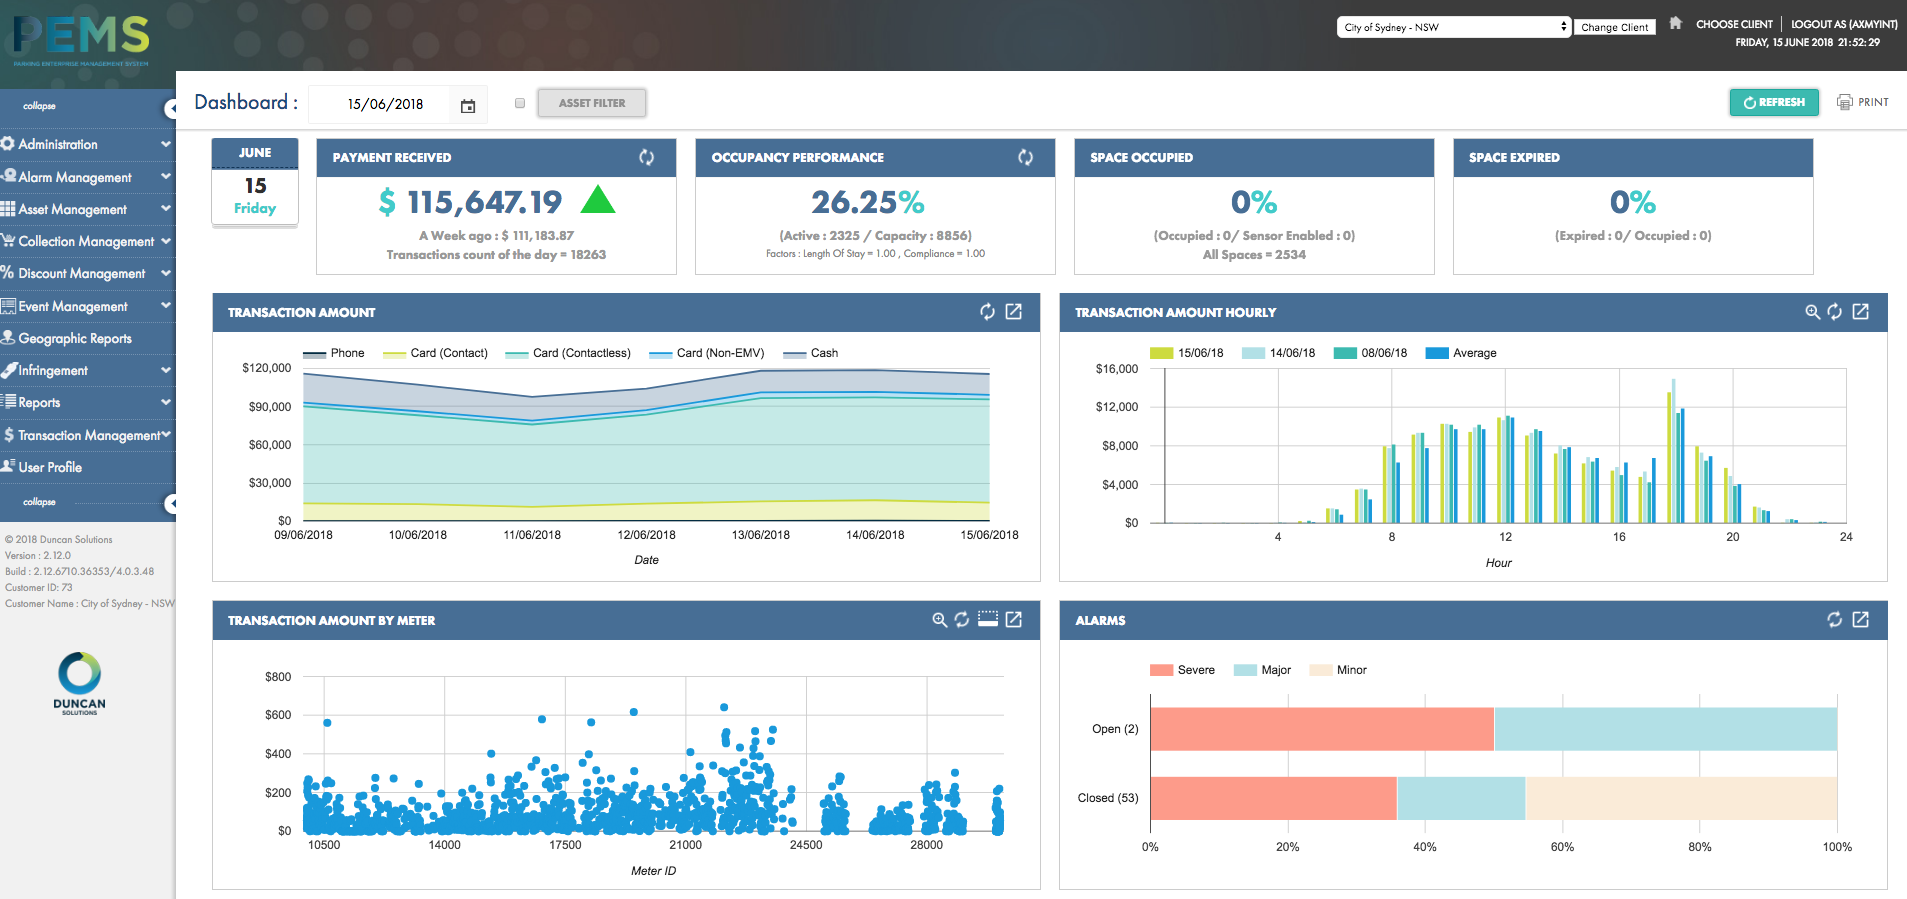Click the Average color swatch in hourly legend

point(1436,353)
